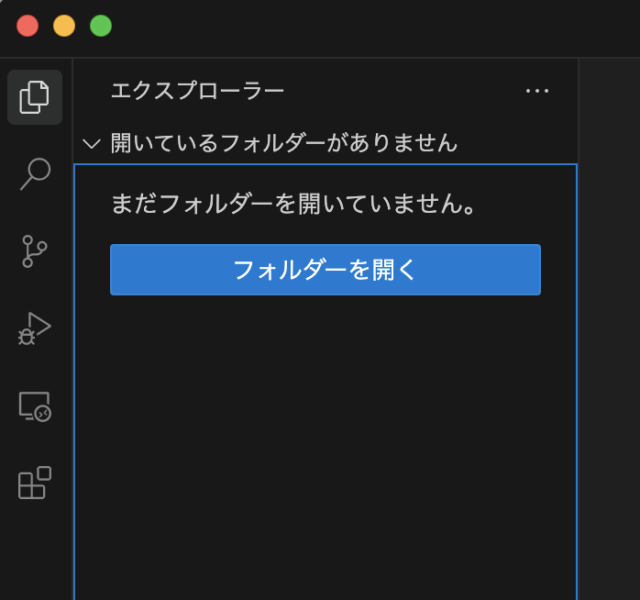640x600 pixels.
Task: Click the フォルダーを開く button
Action: tap(325, 270)
